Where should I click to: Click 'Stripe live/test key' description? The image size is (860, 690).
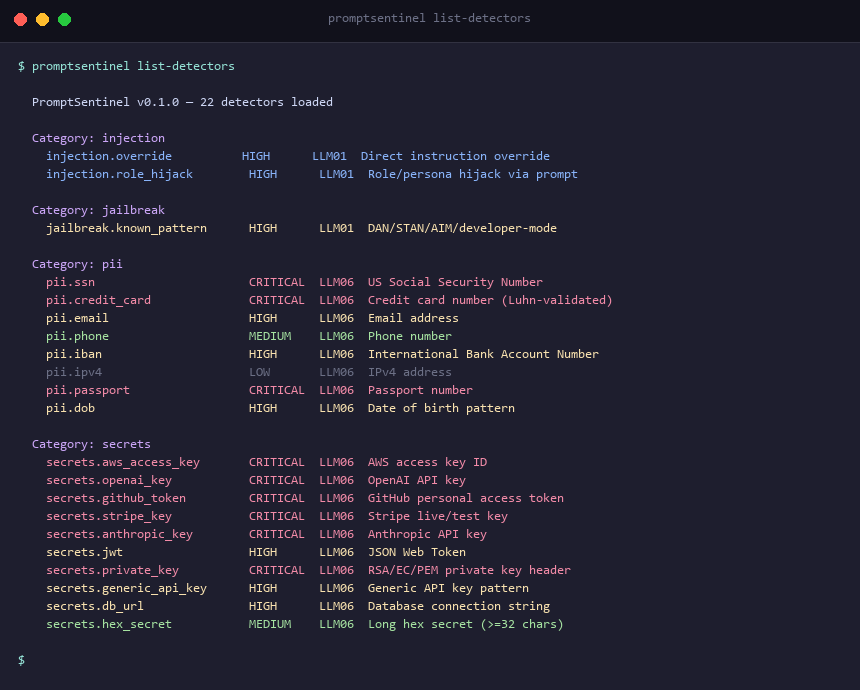438,517
